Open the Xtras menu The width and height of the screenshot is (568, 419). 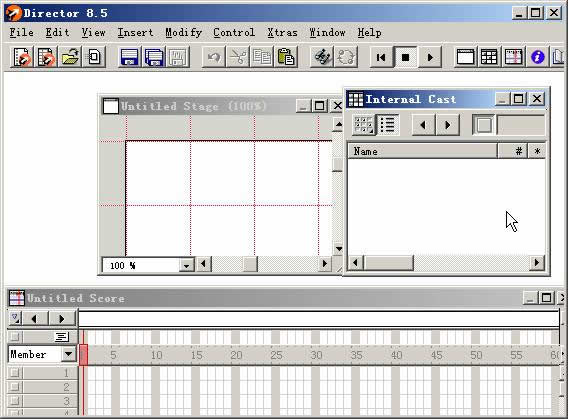(x=282, y=33)
